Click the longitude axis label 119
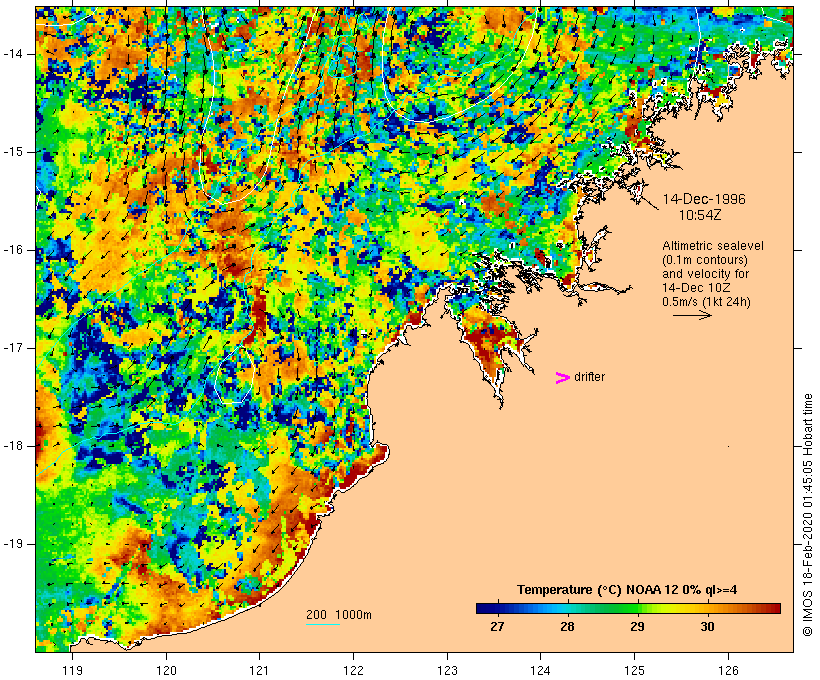Image resolution: width=820 pixels, height=680 pixels. (72, 670)
